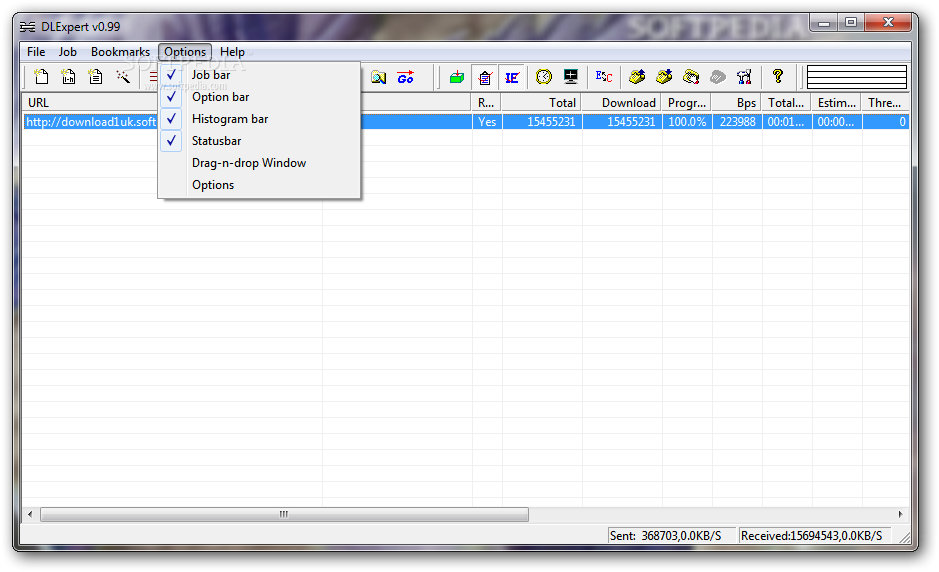Viewport: 939px width, 572px height.
Task: Toggle the IE integration icon
Action: pos(512,77)
